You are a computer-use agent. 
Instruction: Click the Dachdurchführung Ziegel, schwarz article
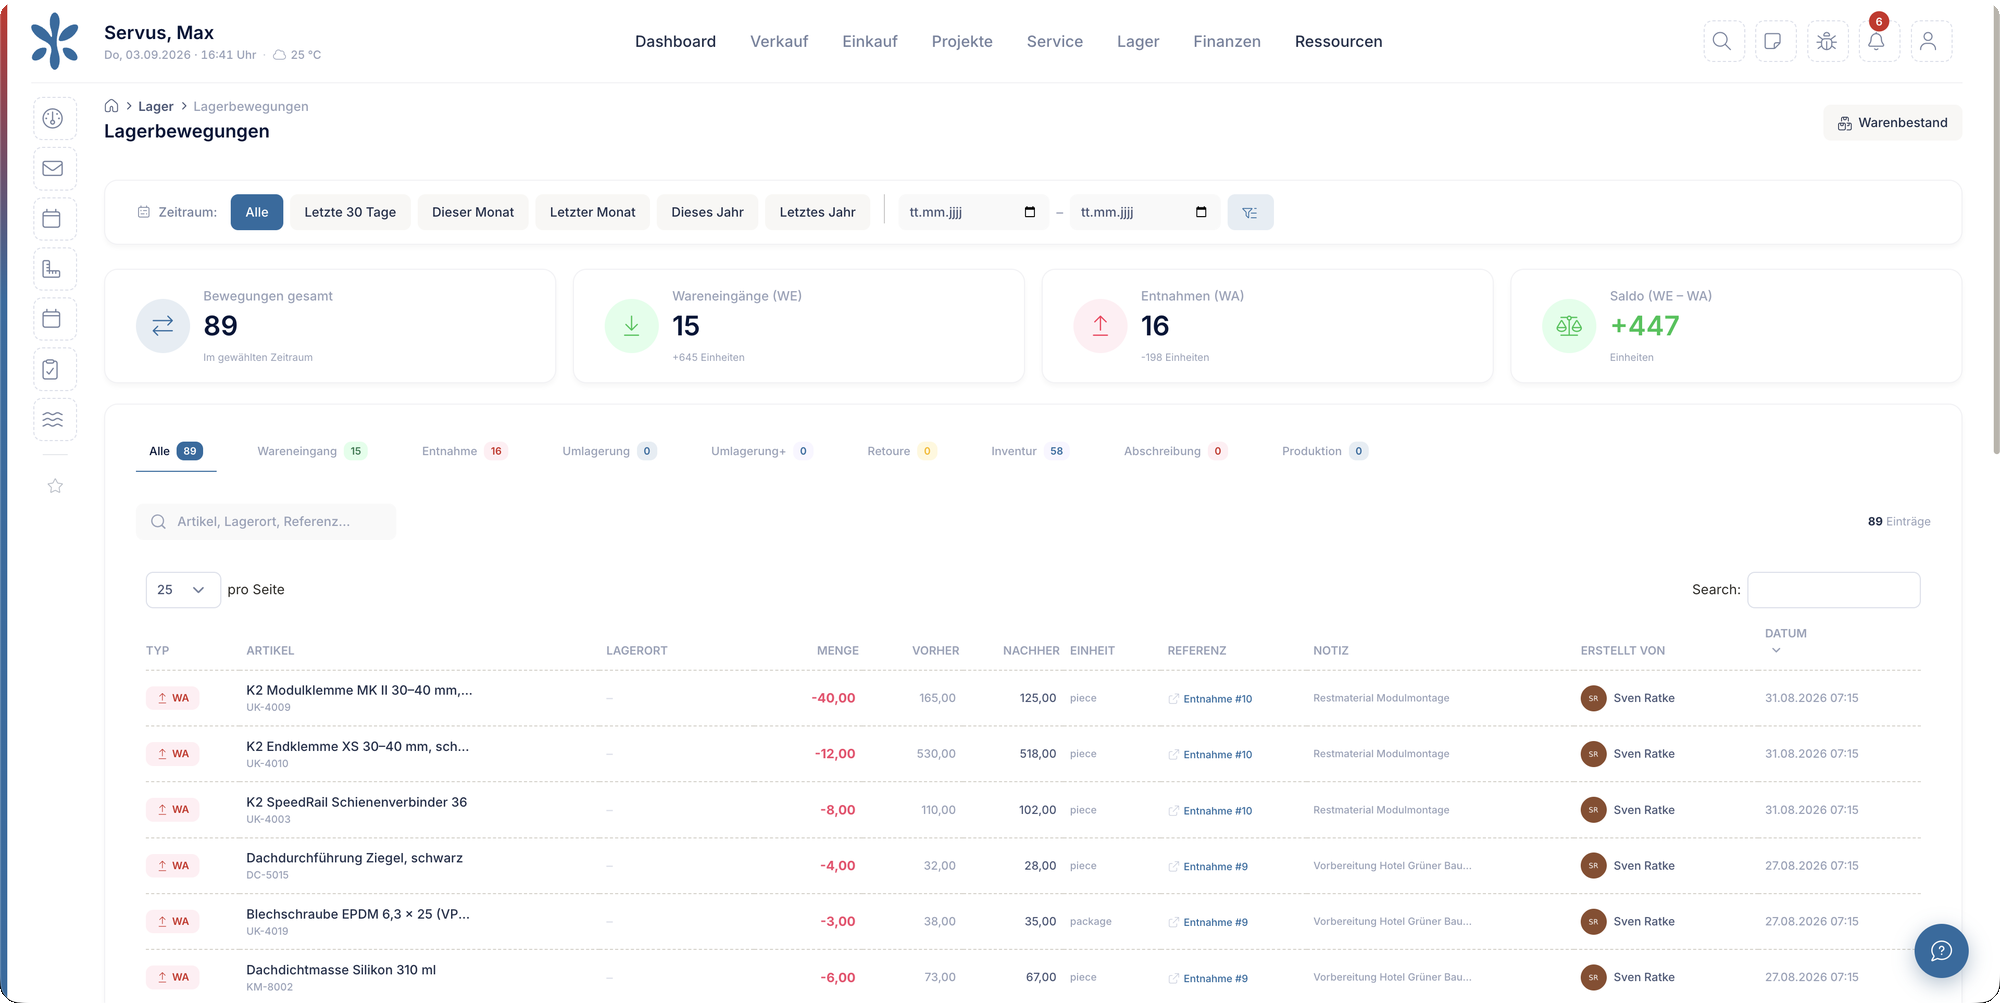[354, 858]
